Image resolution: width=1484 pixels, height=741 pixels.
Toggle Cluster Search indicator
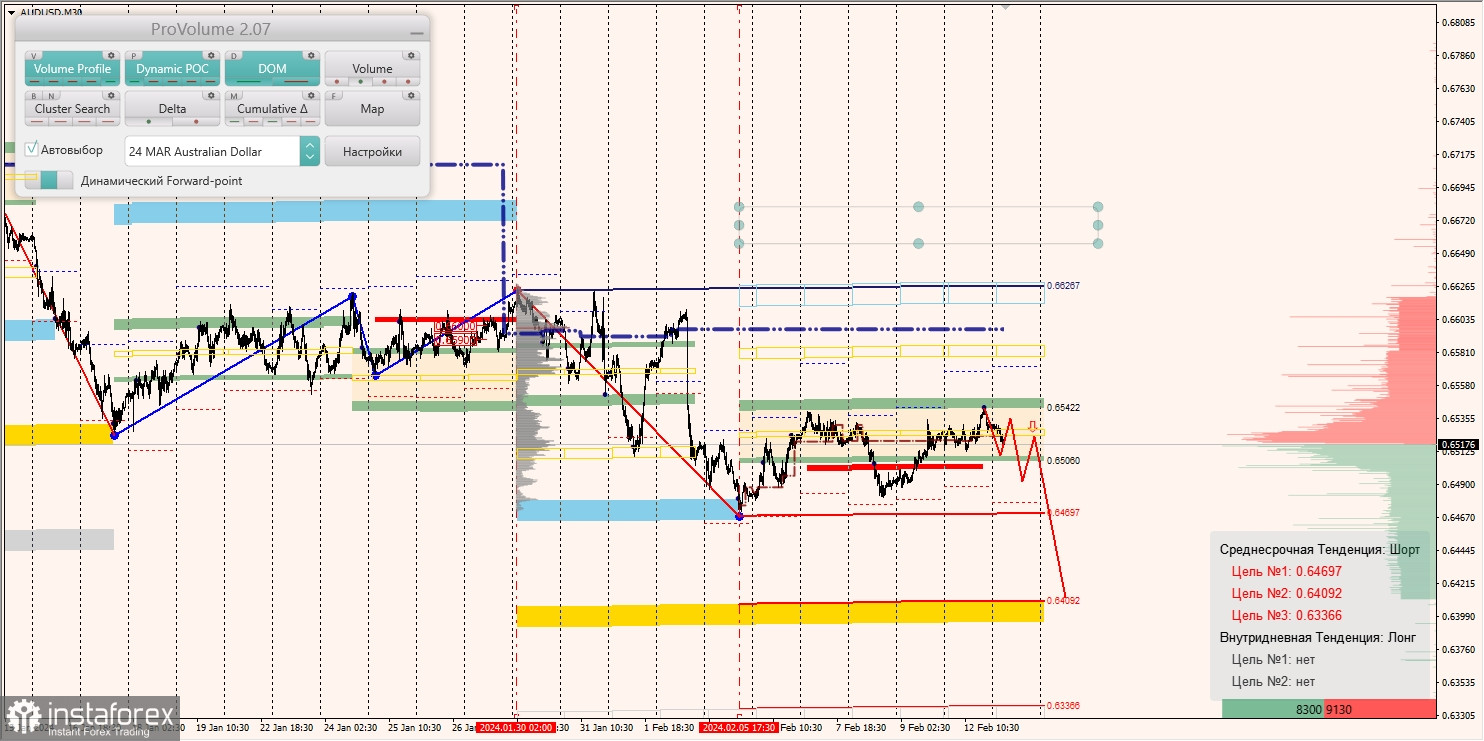point(72,109)
